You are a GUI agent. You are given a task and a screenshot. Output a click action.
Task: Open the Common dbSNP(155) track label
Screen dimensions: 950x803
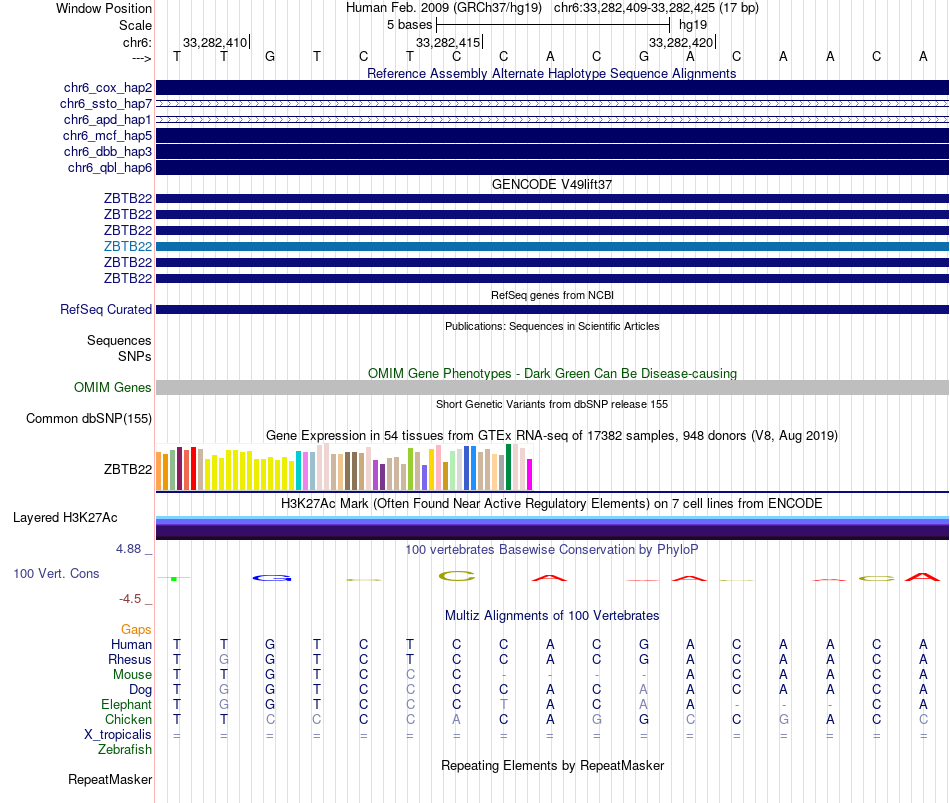(89, 419)
